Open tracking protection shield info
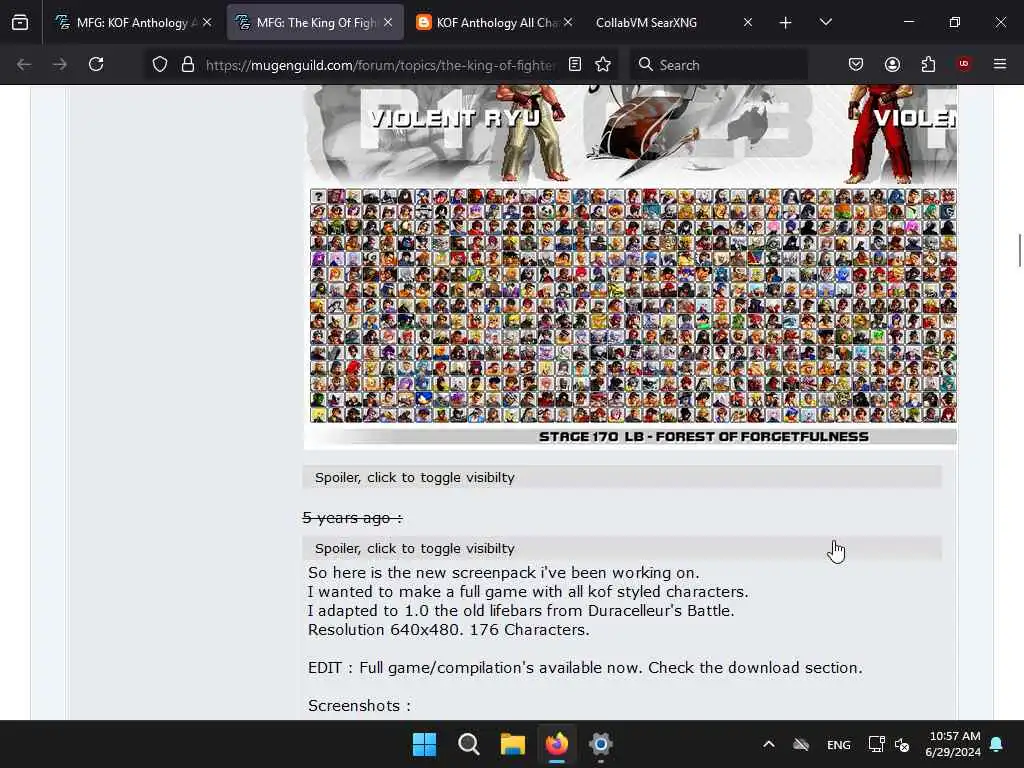1024x768 pixels. pyautogui.click(x=160, y=65)
